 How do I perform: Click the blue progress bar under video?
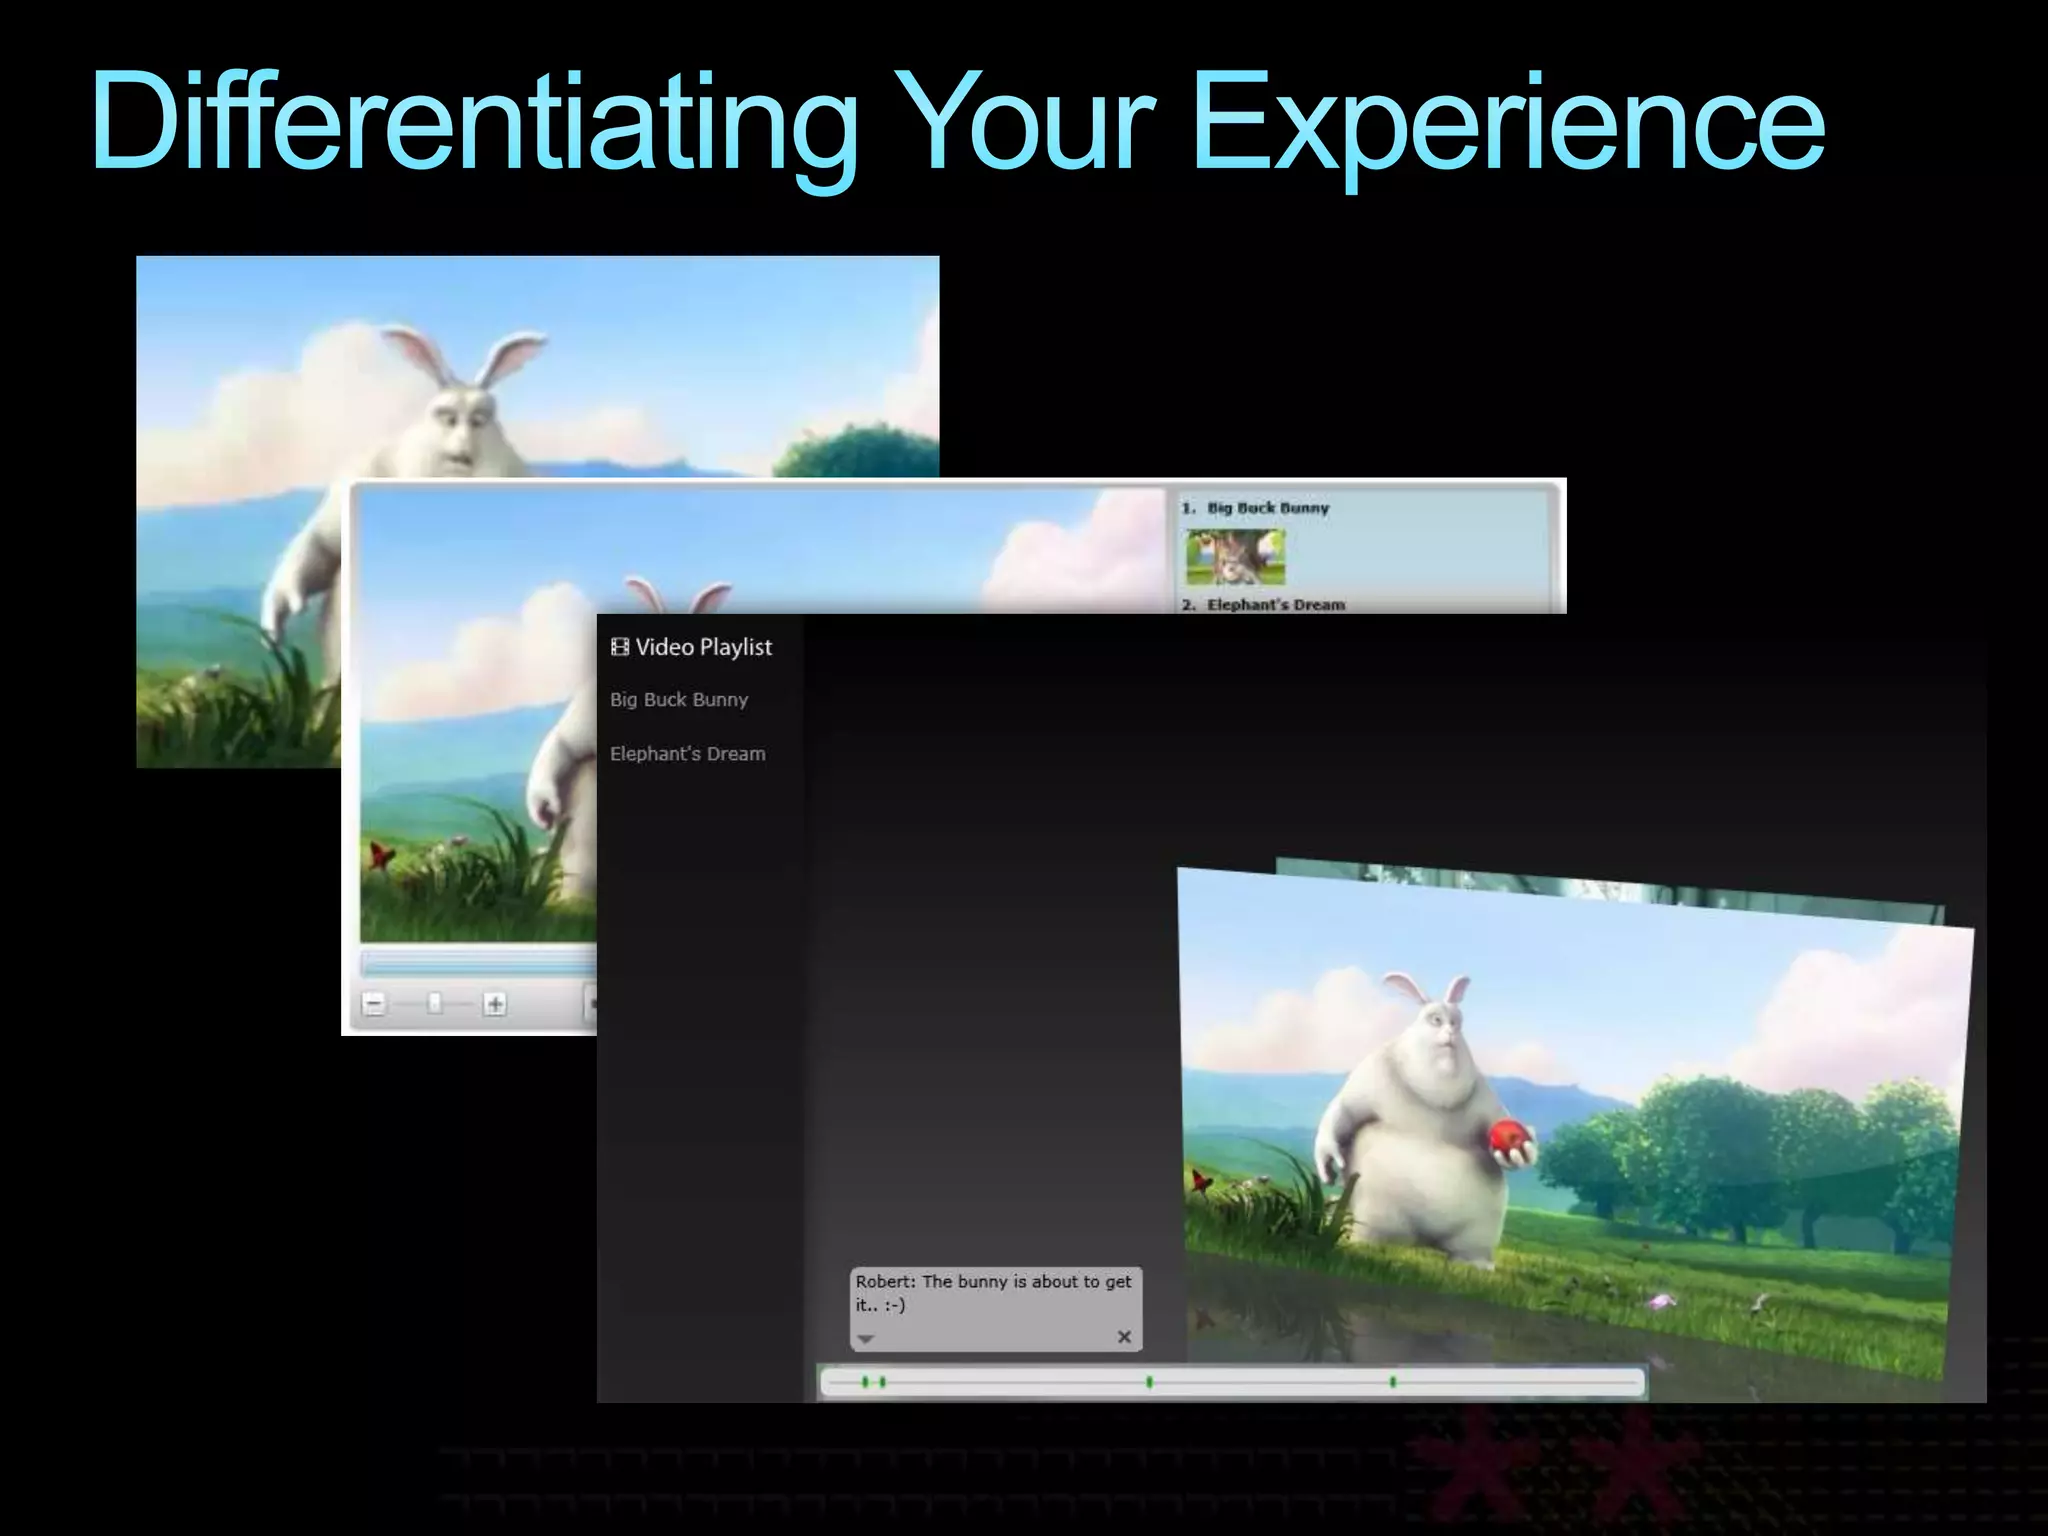click(478, 964)
